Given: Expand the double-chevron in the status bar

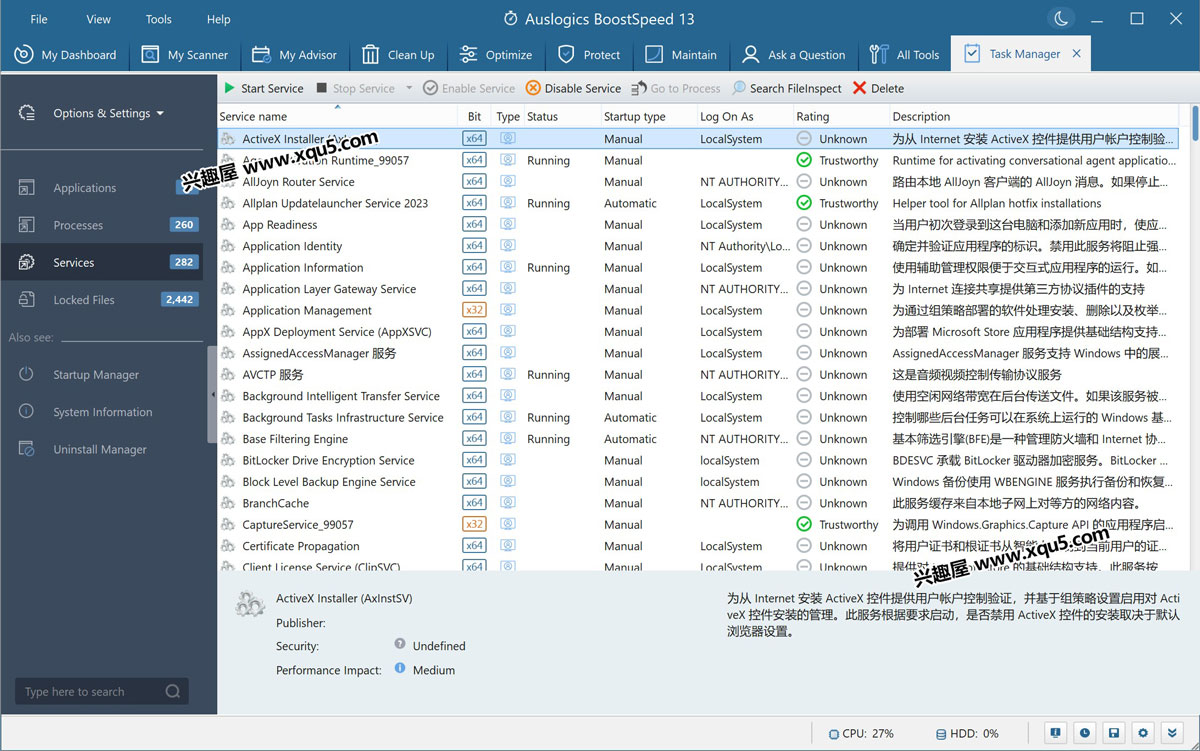Looking at the screenshot, I should (x=1173, y=733).
